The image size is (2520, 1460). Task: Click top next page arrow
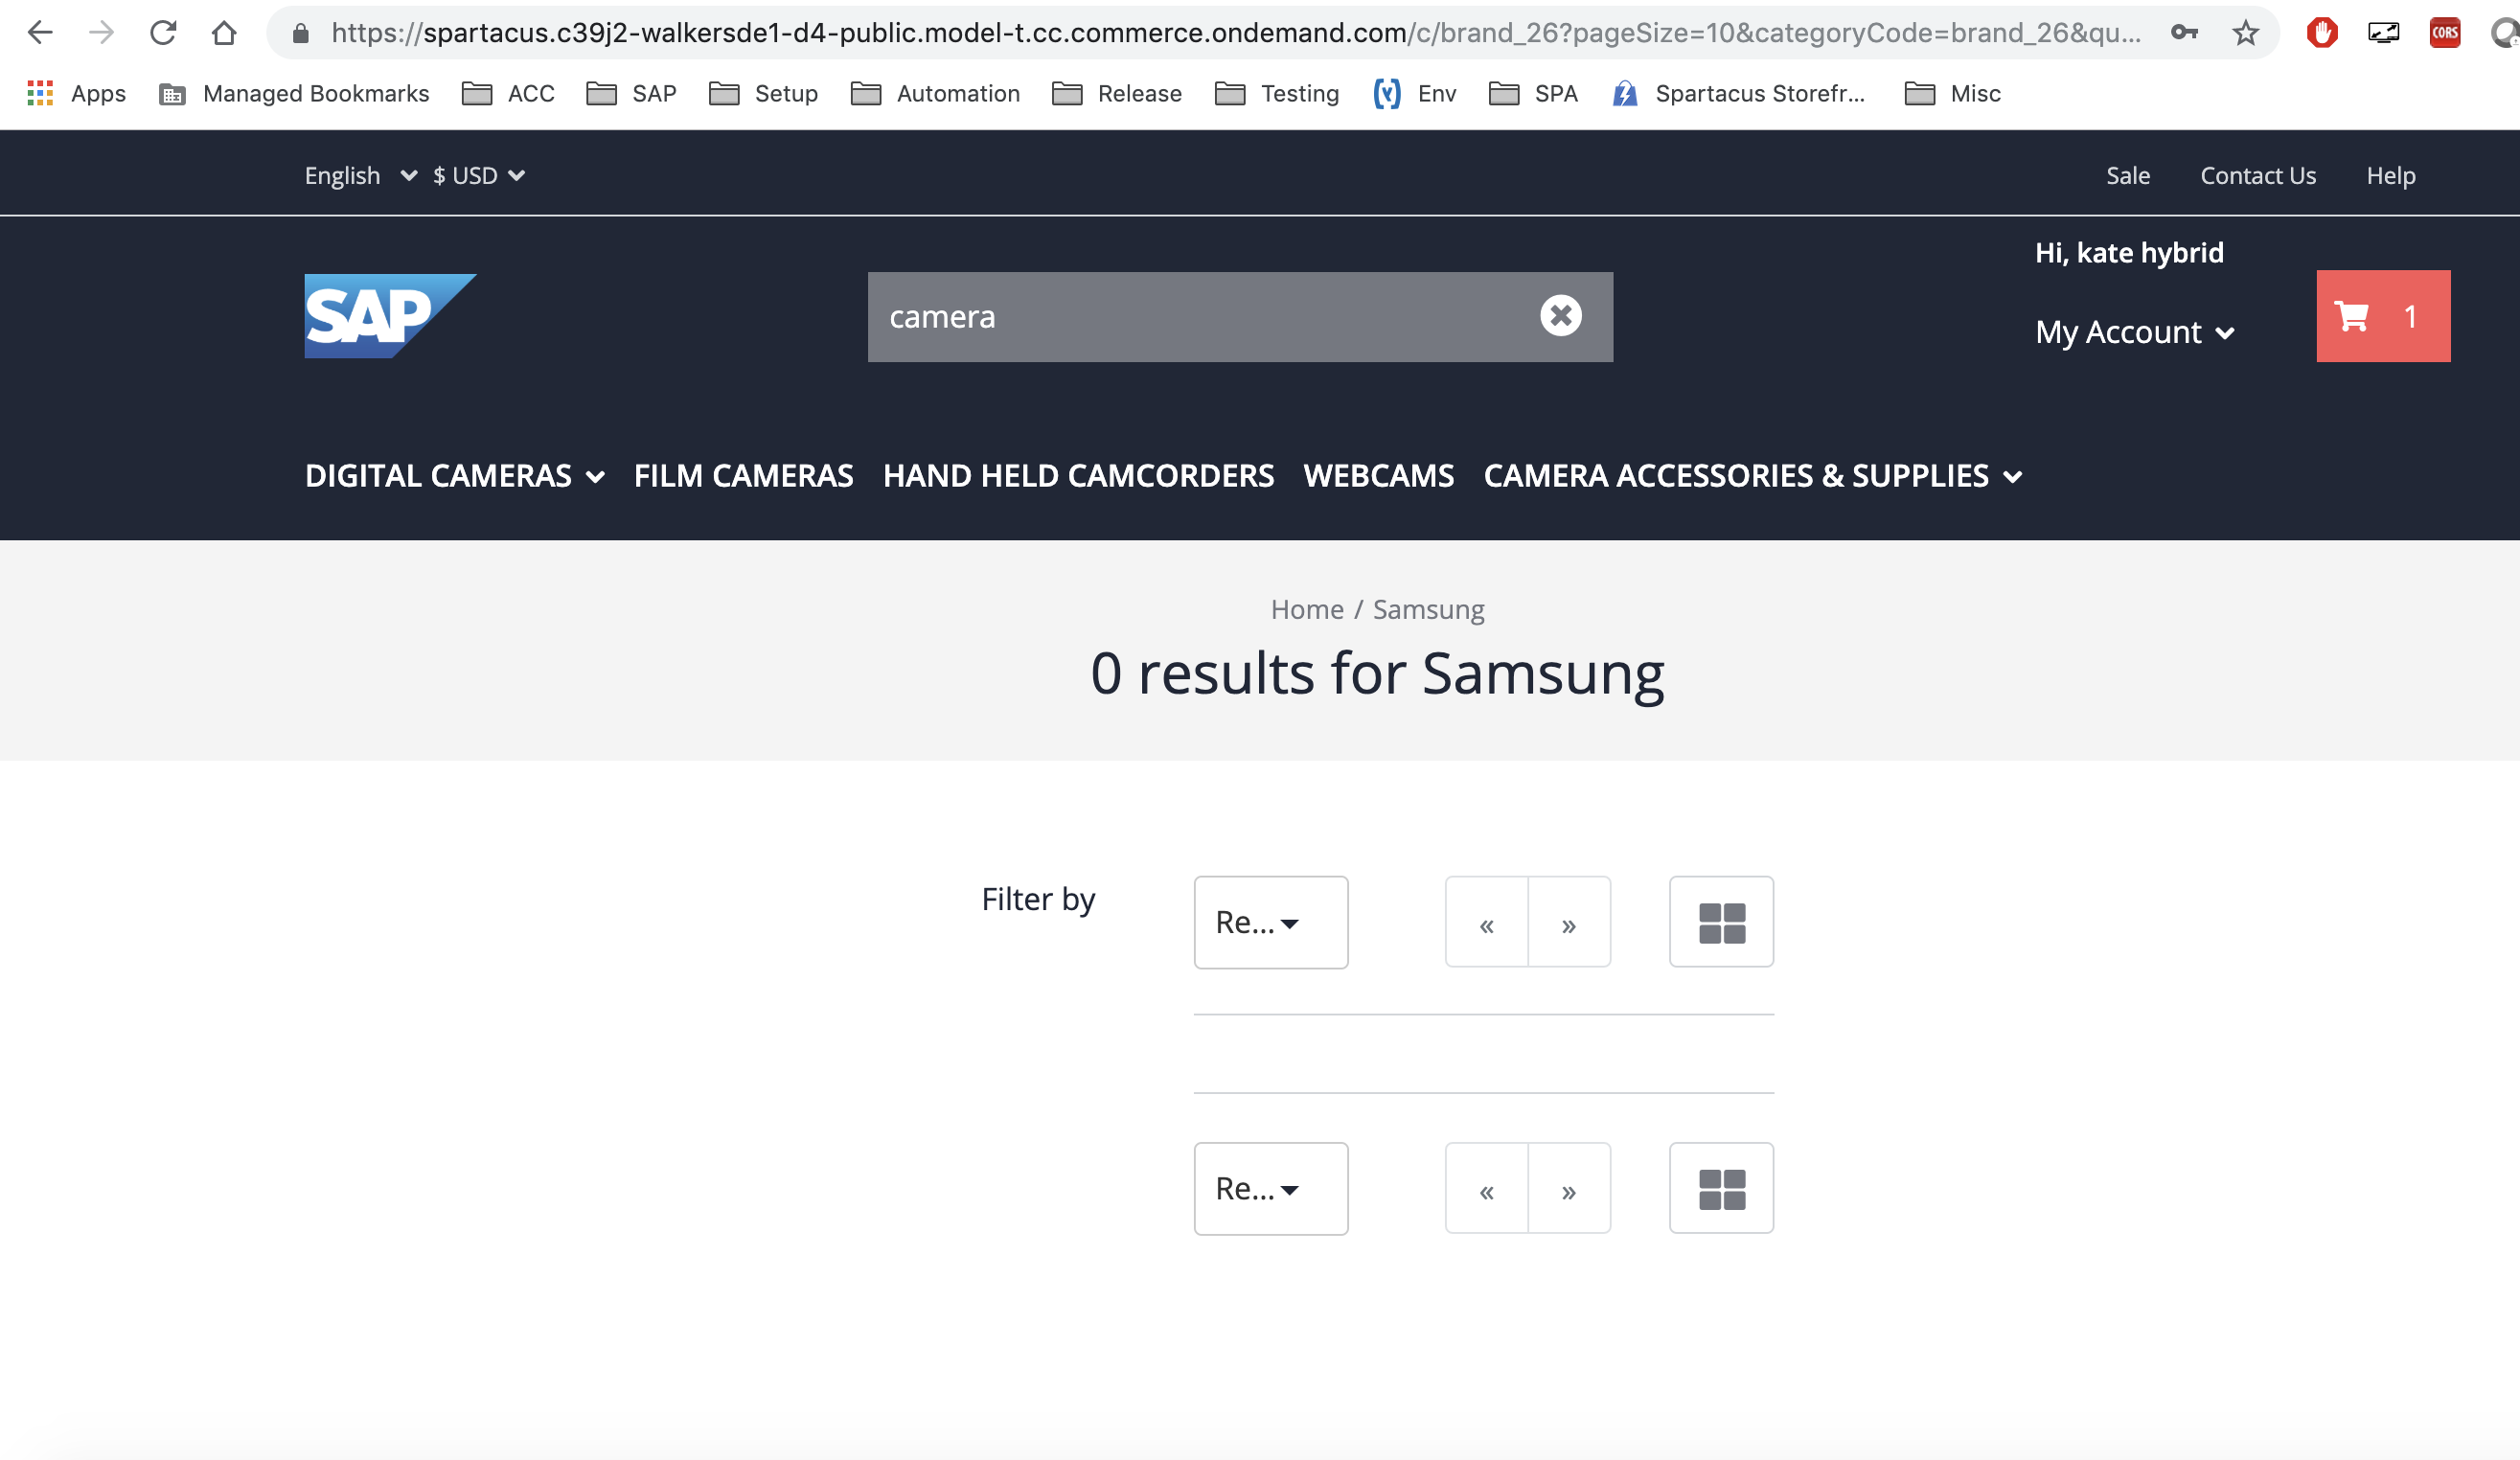point(1569,922)
